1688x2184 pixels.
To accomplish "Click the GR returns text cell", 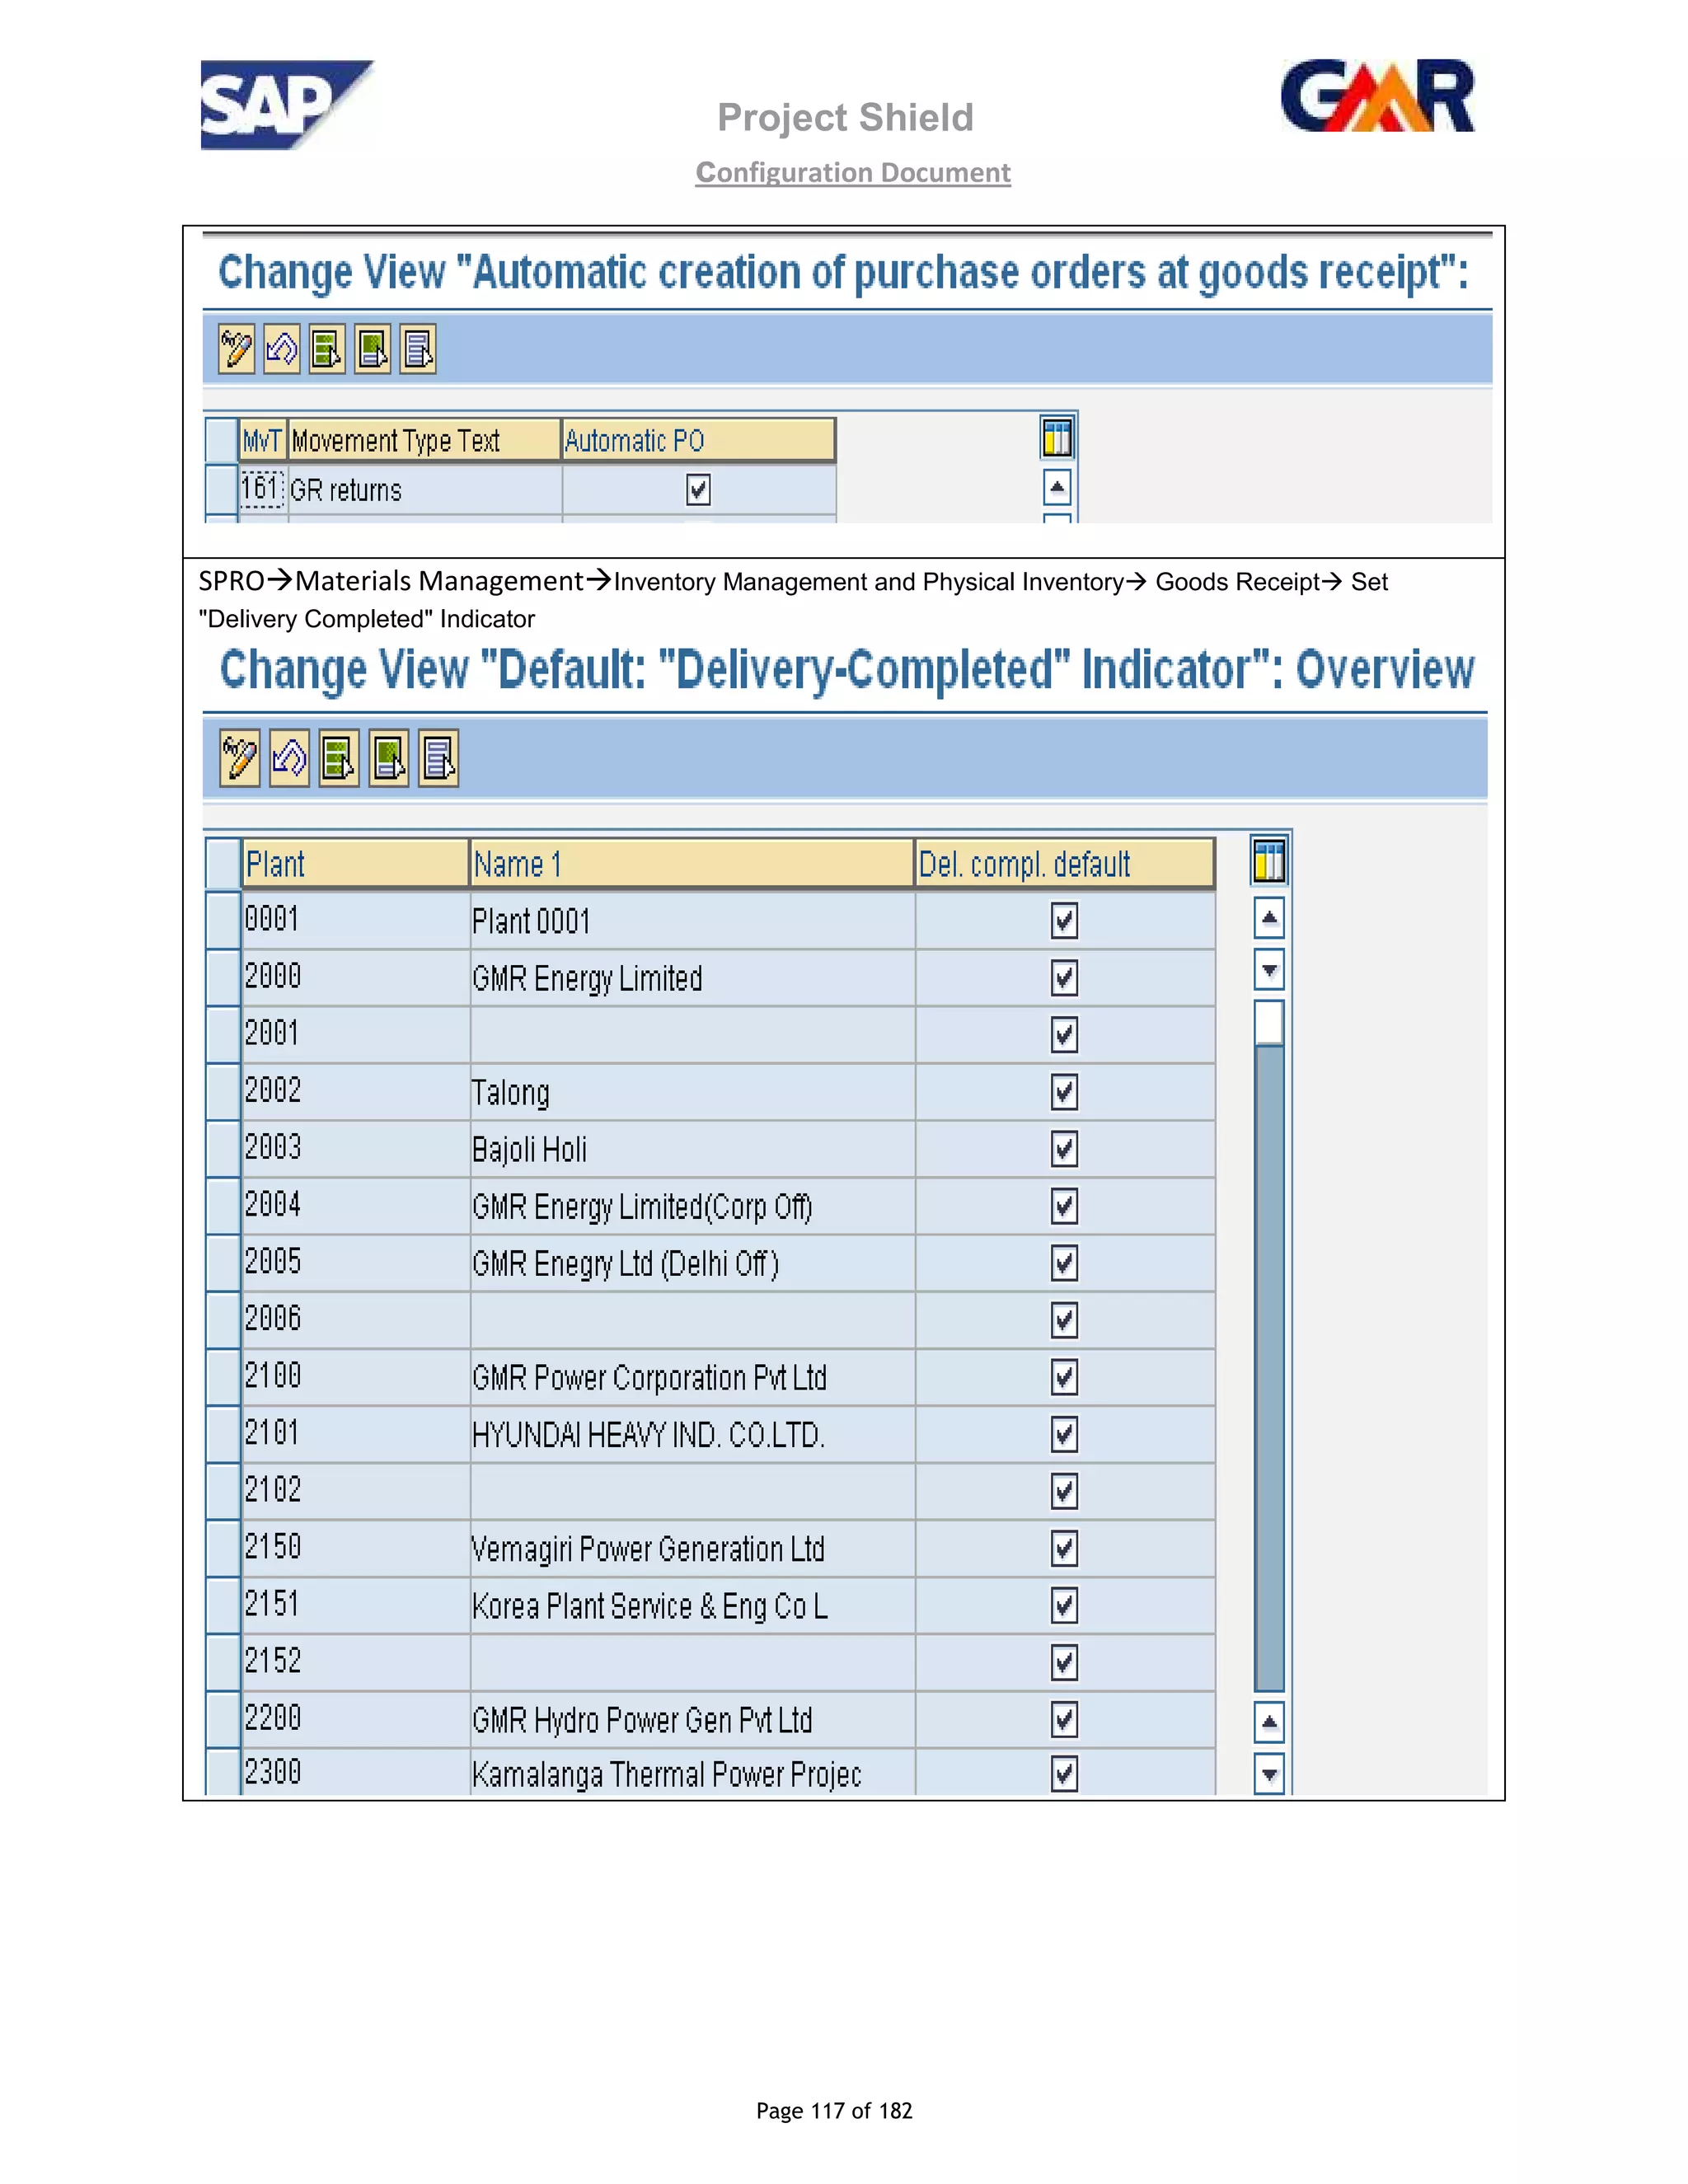I will pyautogui.click(x=425, y=490).
